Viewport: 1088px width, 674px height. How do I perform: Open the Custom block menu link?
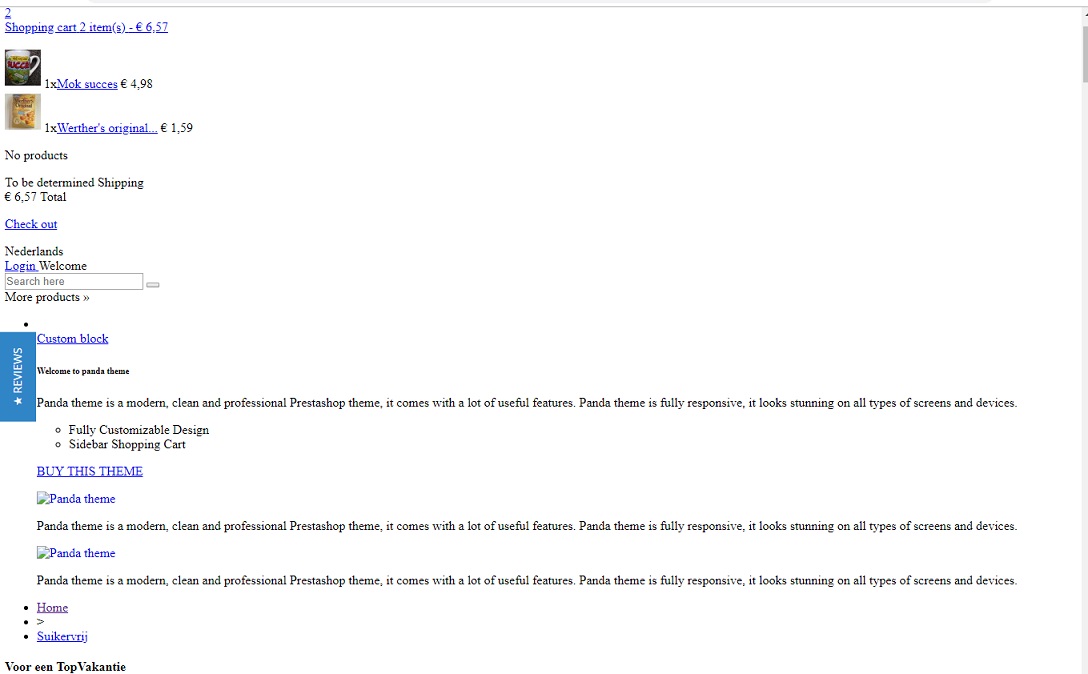(x=72, y=339)
